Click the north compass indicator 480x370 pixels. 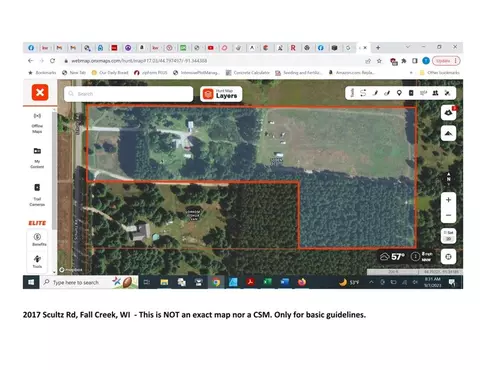[449, 178]
